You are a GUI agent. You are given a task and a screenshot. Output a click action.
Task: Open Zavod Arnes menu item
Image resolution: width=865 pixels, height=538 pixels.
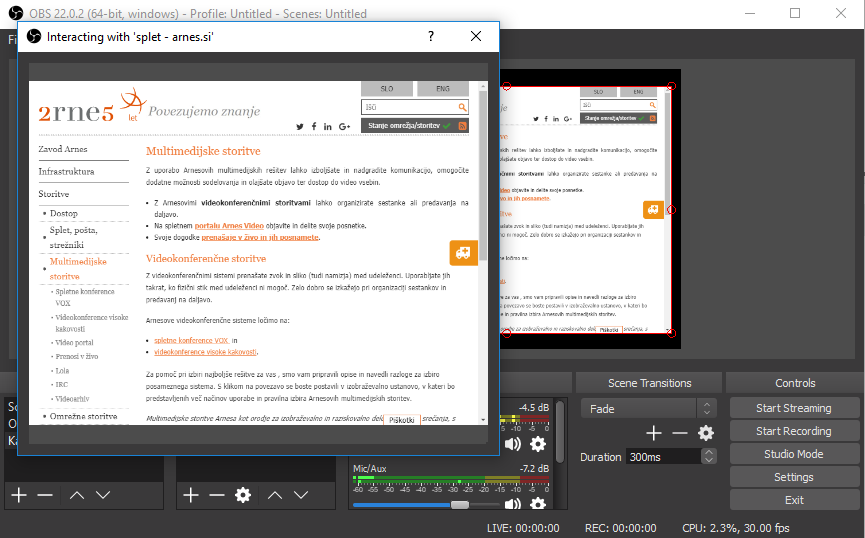pos(63,149)
